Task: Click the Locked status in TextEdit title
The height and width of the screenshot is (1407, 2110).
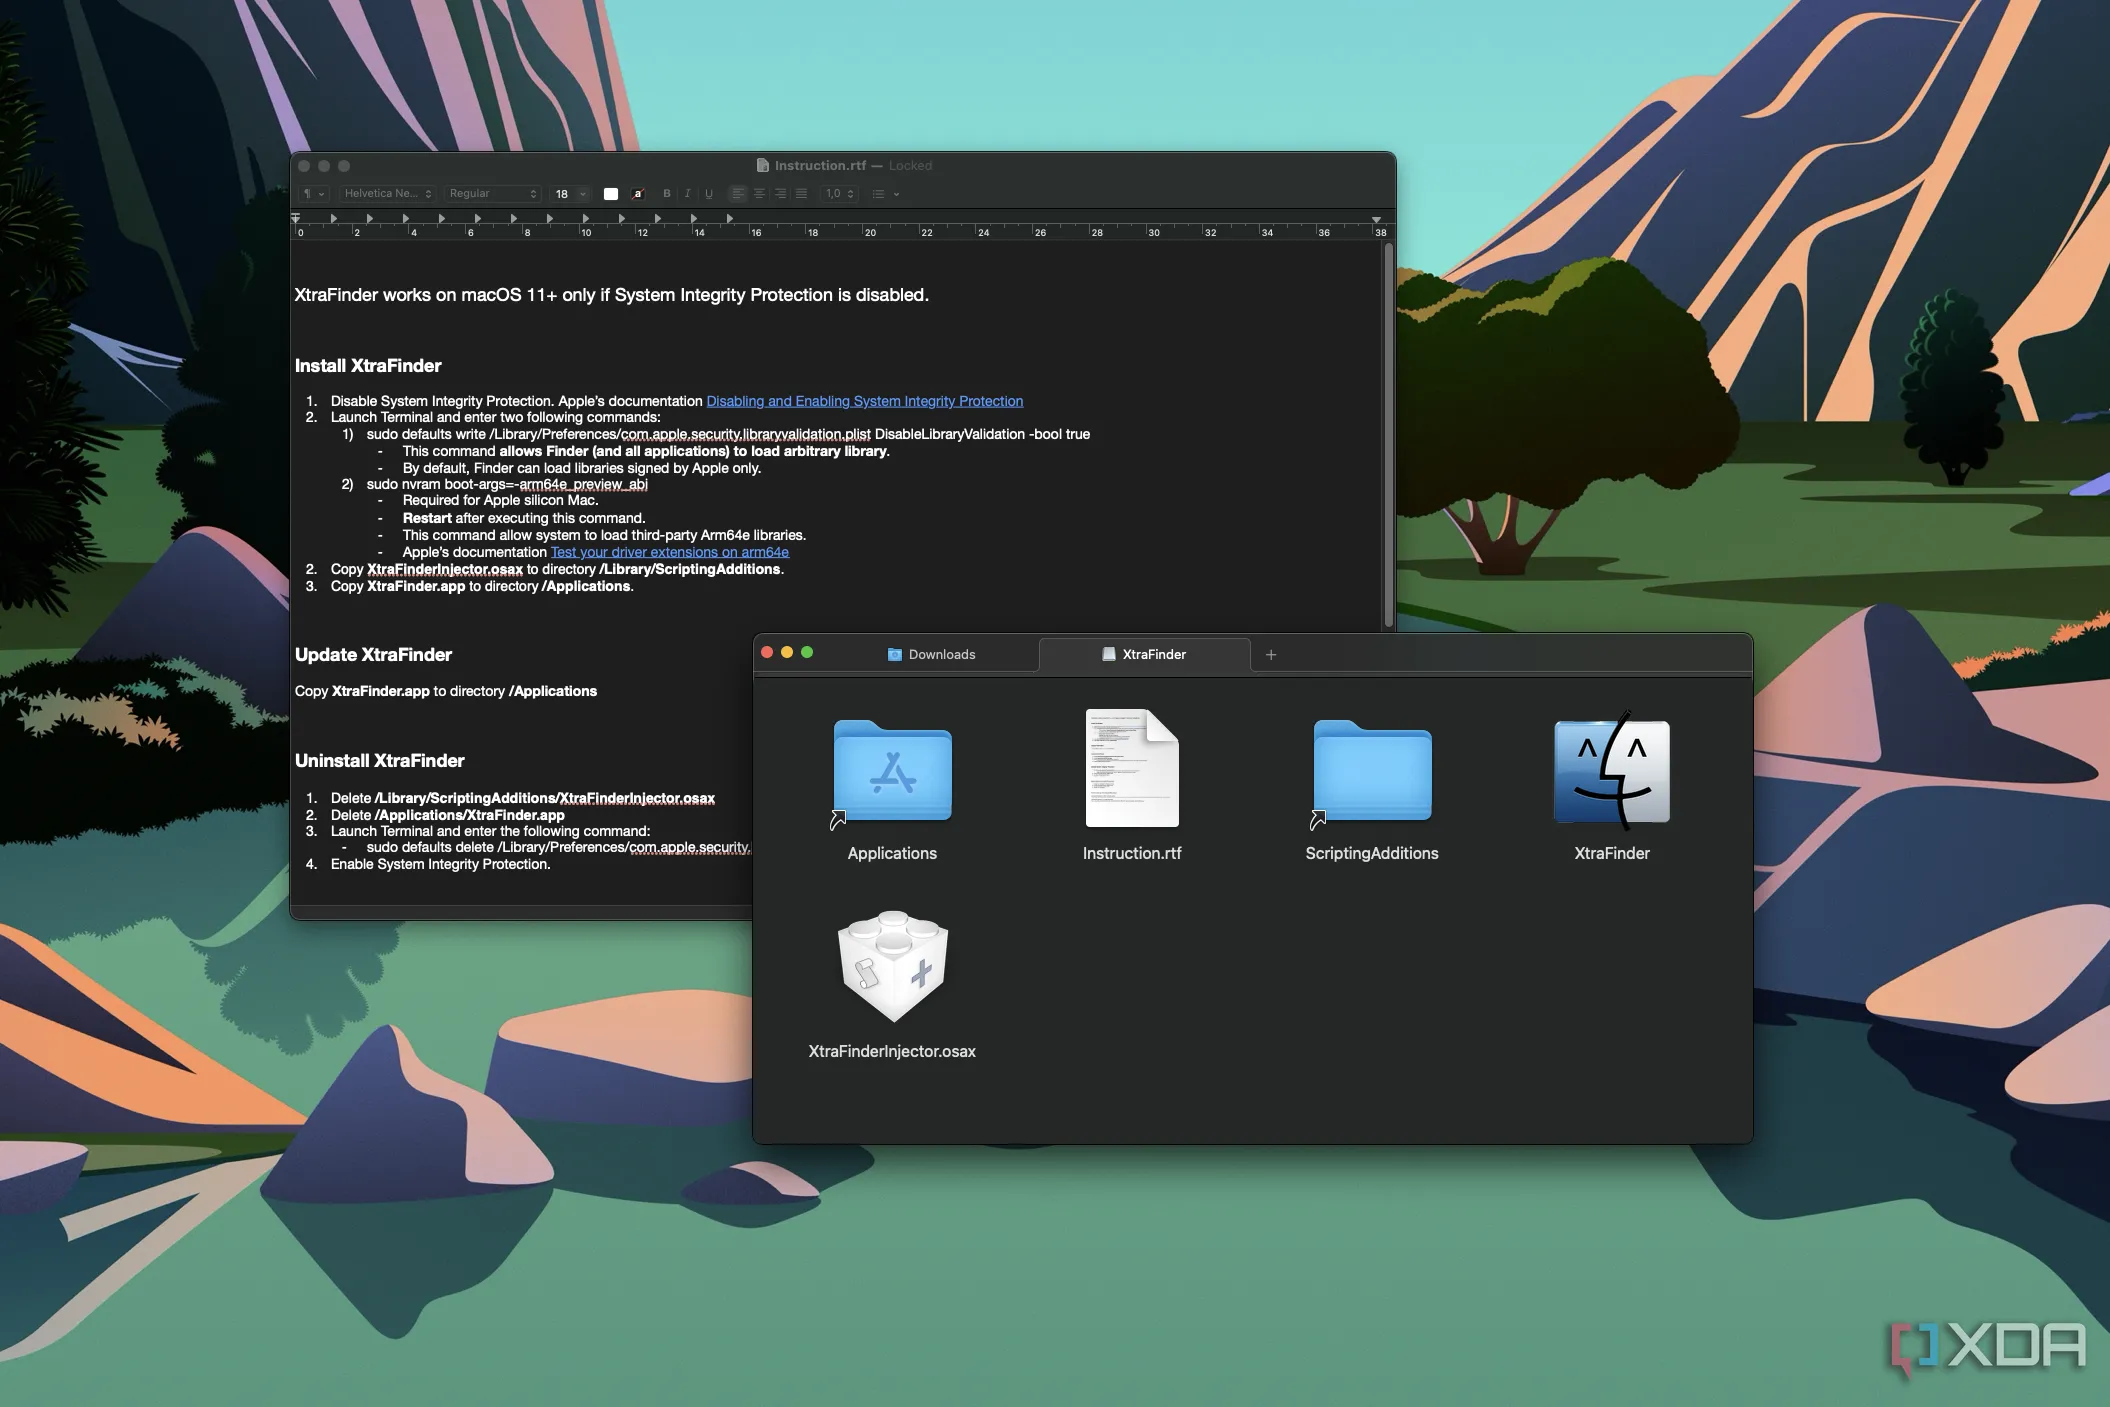Action: click(910, 166)
